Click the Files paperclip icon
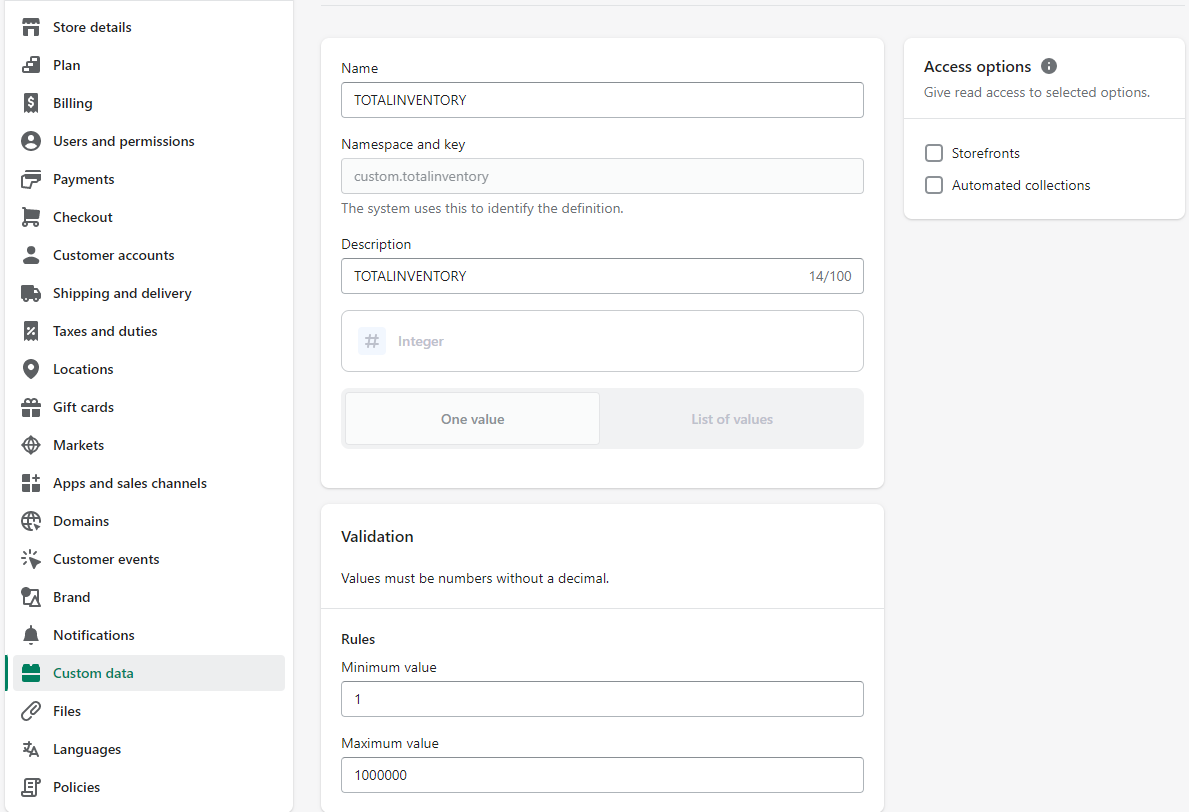 31,711
